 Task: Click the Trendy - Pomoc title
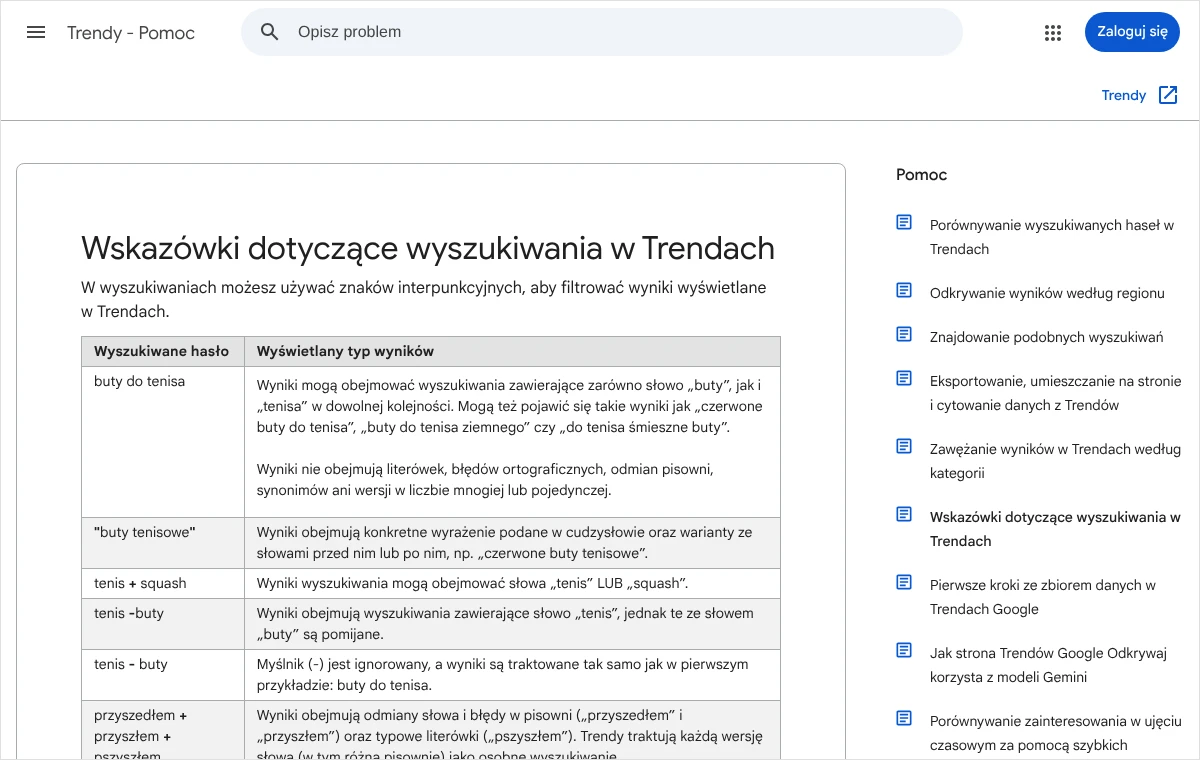pos(131,33)
